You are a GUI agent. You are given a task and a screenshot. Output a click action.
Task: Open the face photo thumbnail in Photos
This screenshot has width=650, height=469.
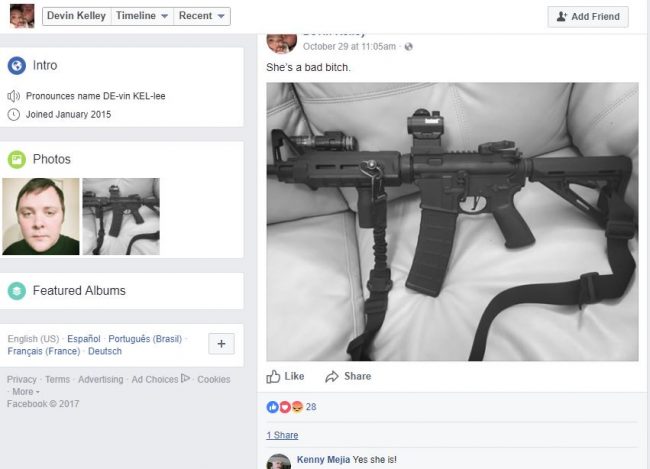click(41, 216)
